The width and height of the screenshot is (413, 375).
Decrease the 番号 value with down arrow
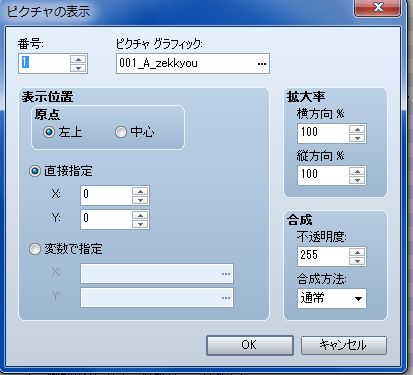coord(78,68)
